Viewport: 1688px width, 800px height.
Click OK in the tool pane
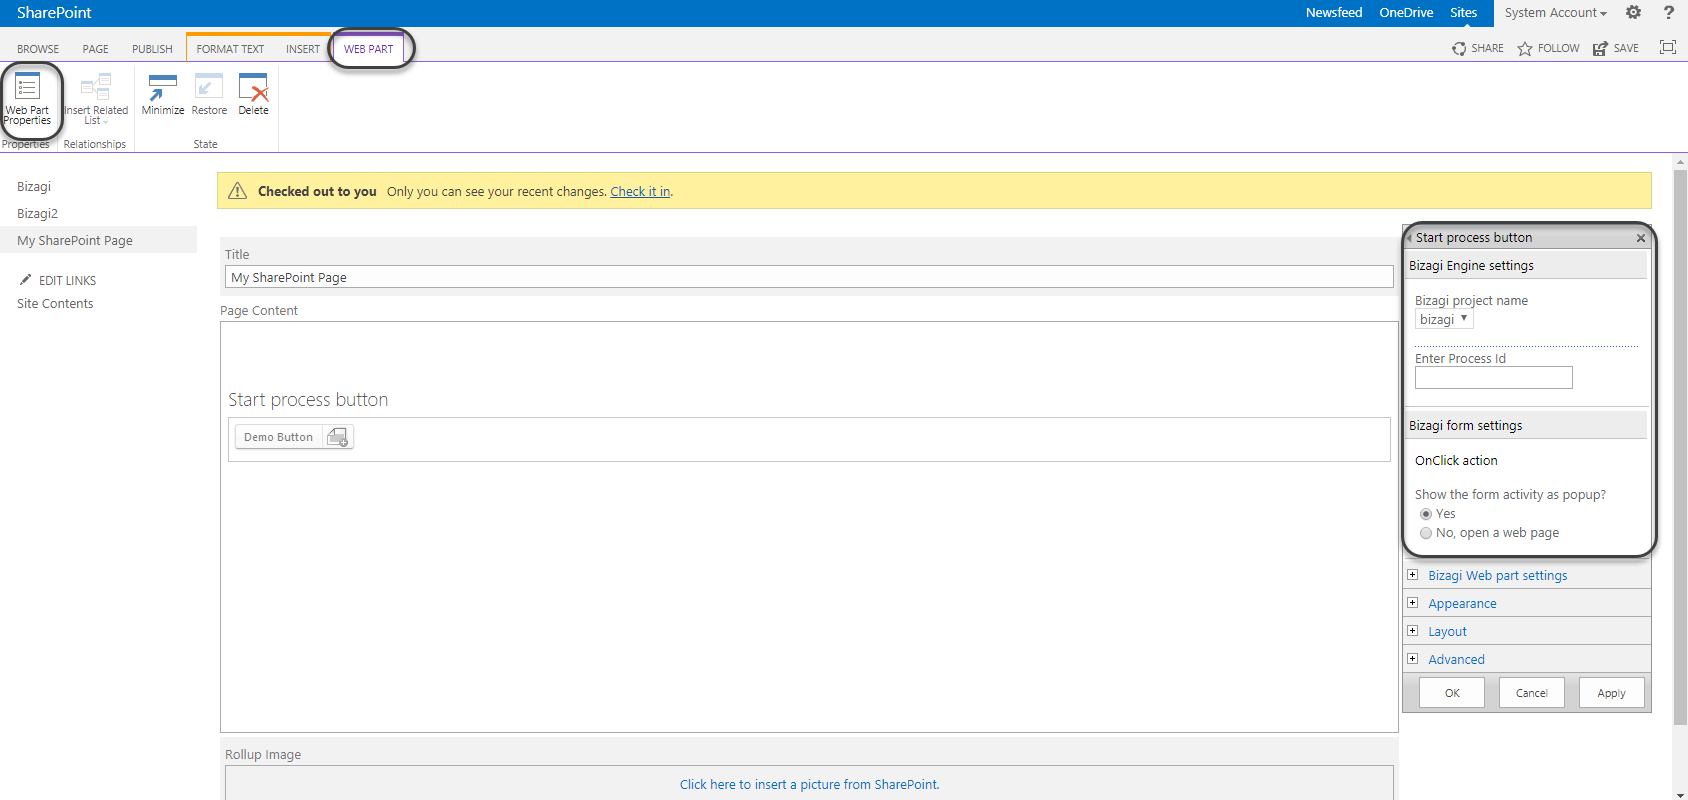[x=1452, y=693]
